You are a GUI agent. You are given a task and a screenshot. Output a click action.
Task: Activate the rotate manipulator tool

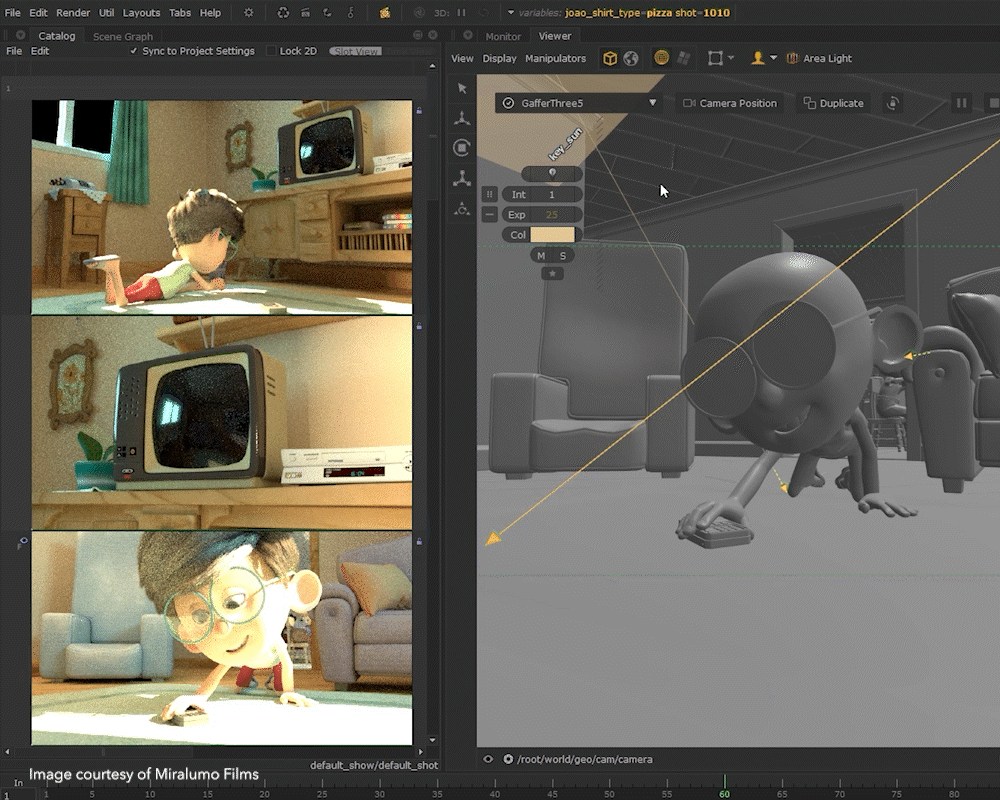click(x=462, y=148)
